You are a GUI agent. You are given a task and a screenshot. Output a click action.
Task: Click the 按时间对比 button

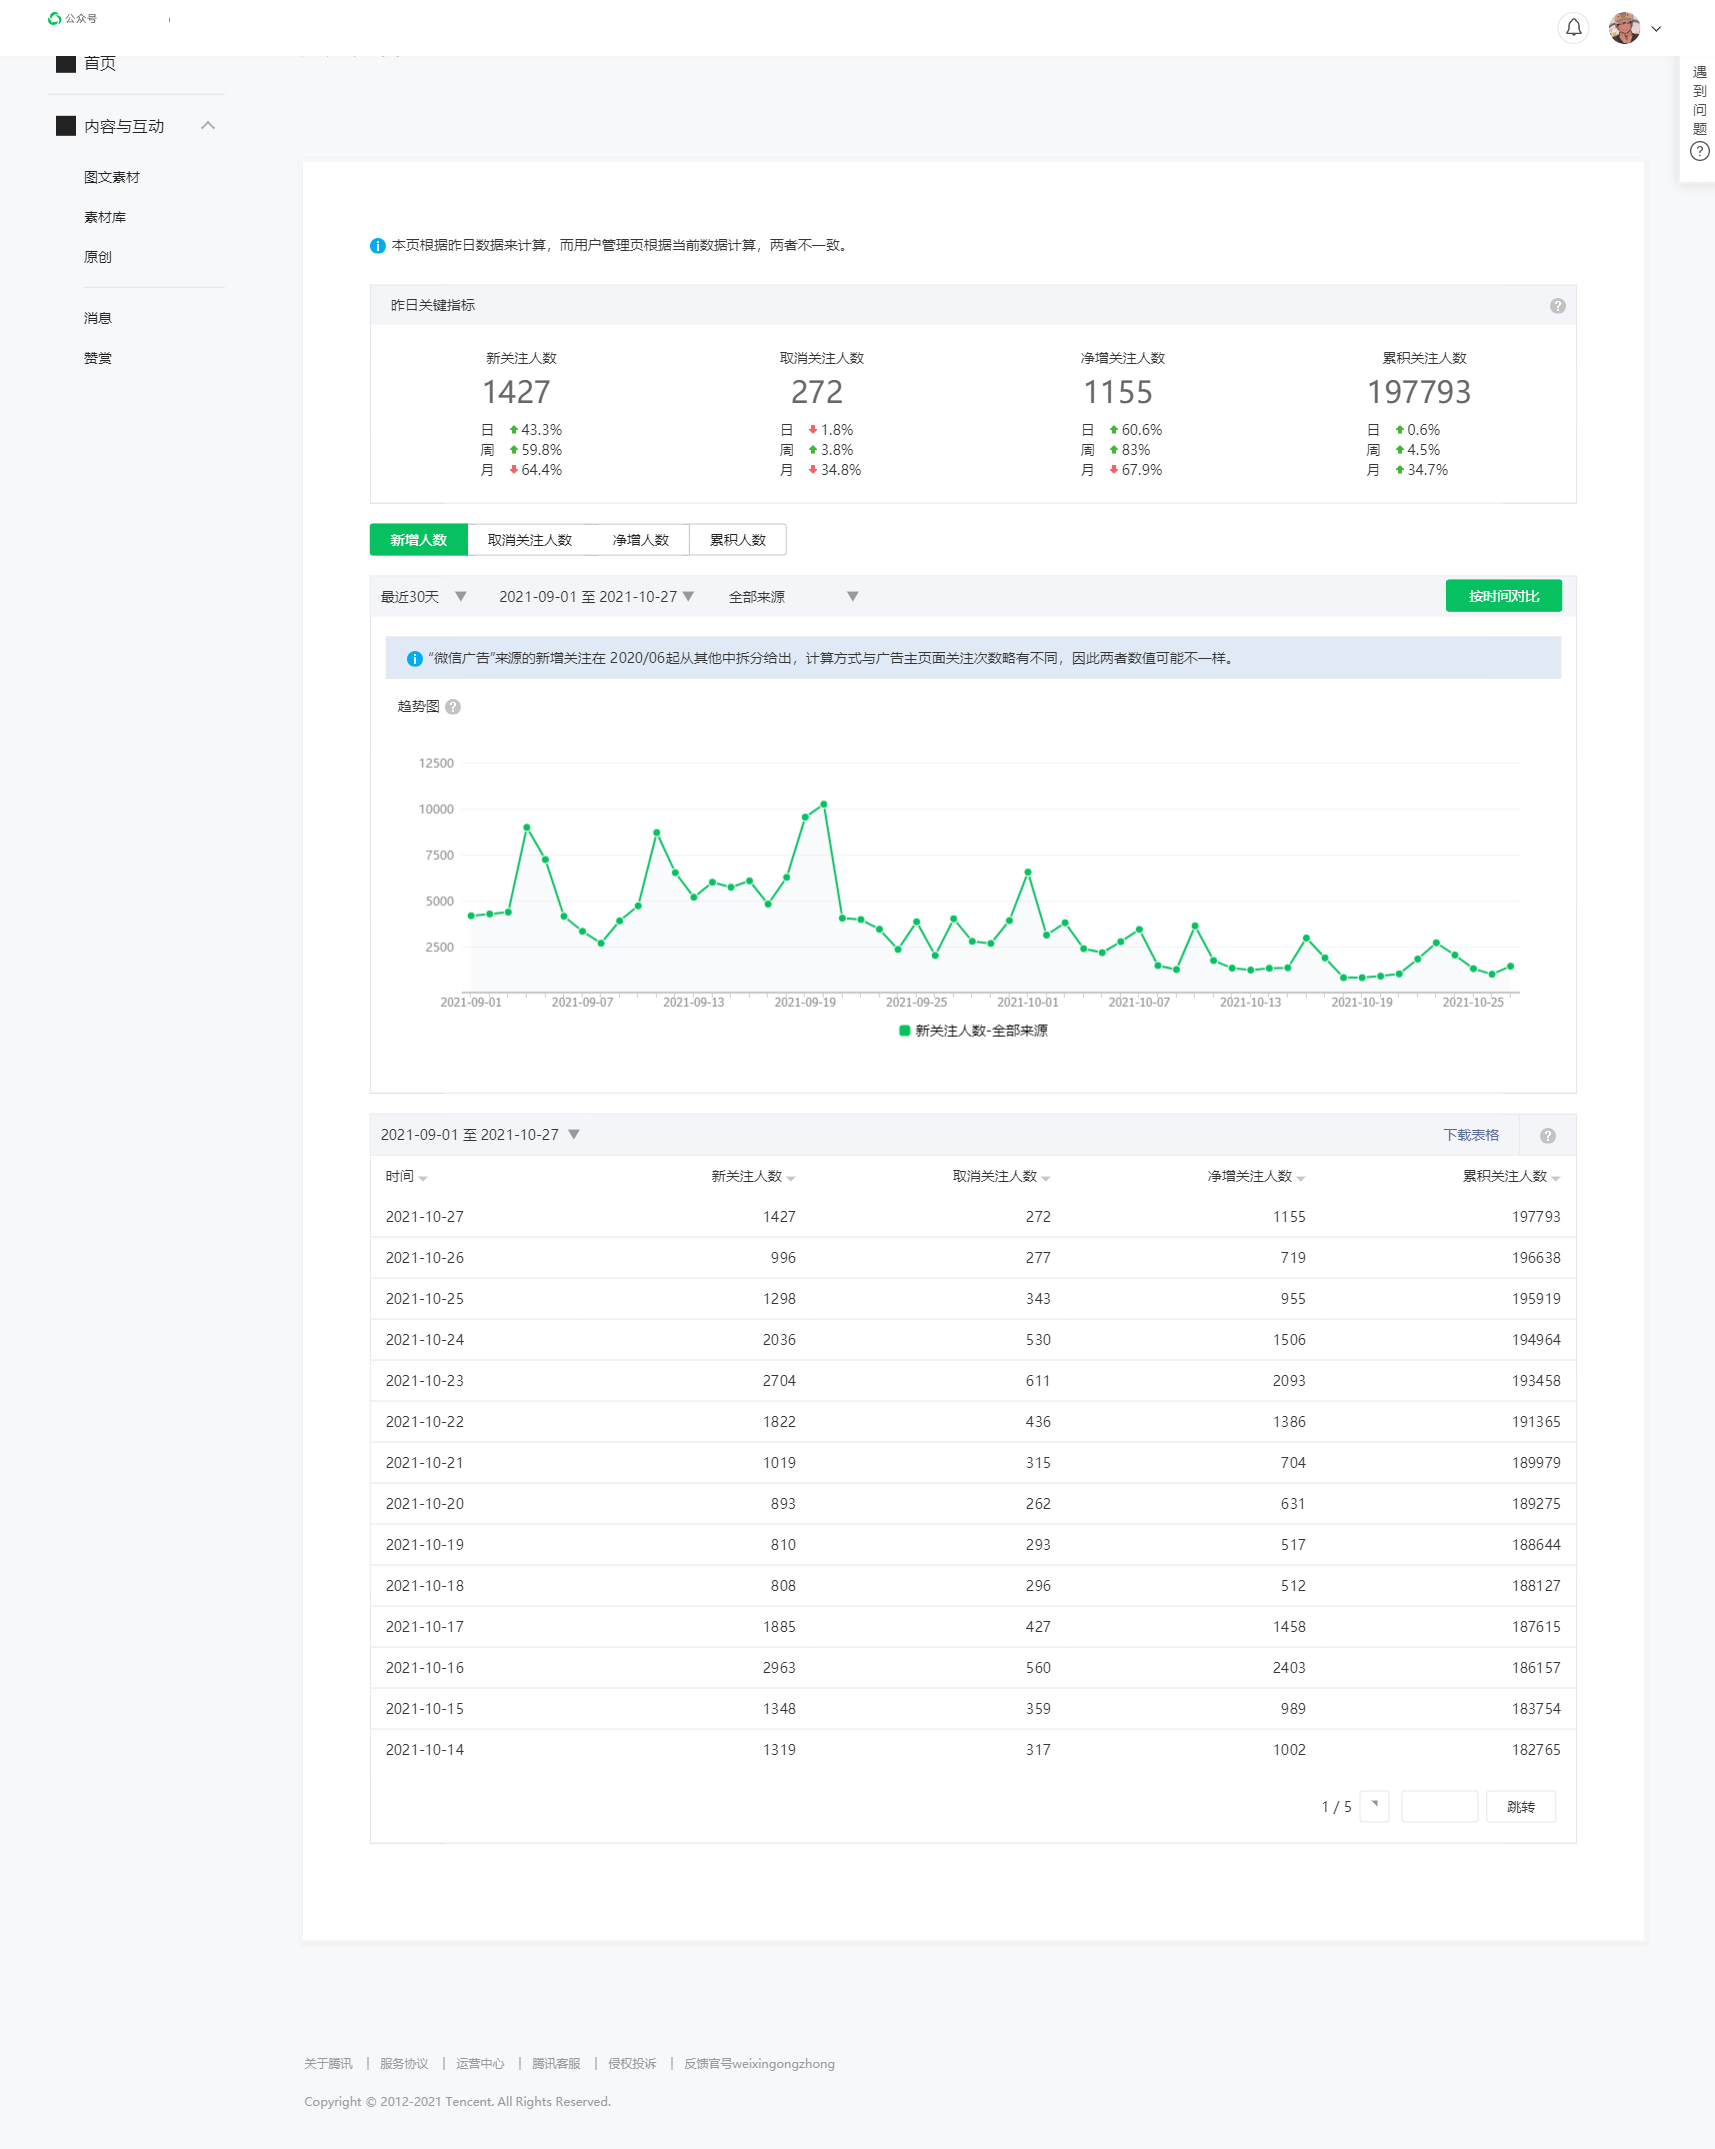click(x=1502, y=596)
